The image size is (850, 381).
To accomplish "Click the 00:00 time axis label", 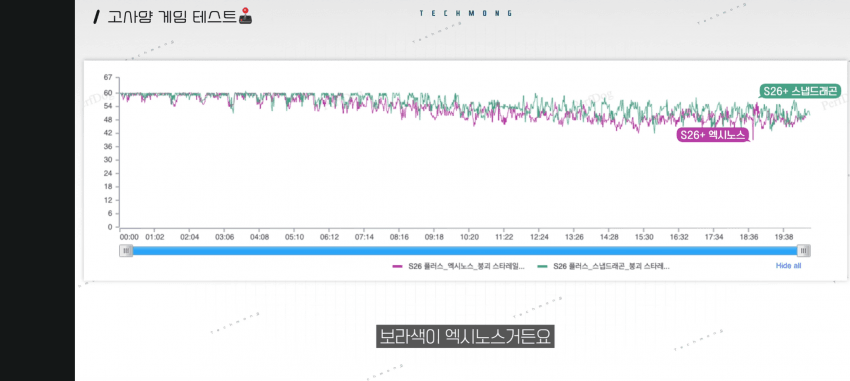I will point(129,237).
